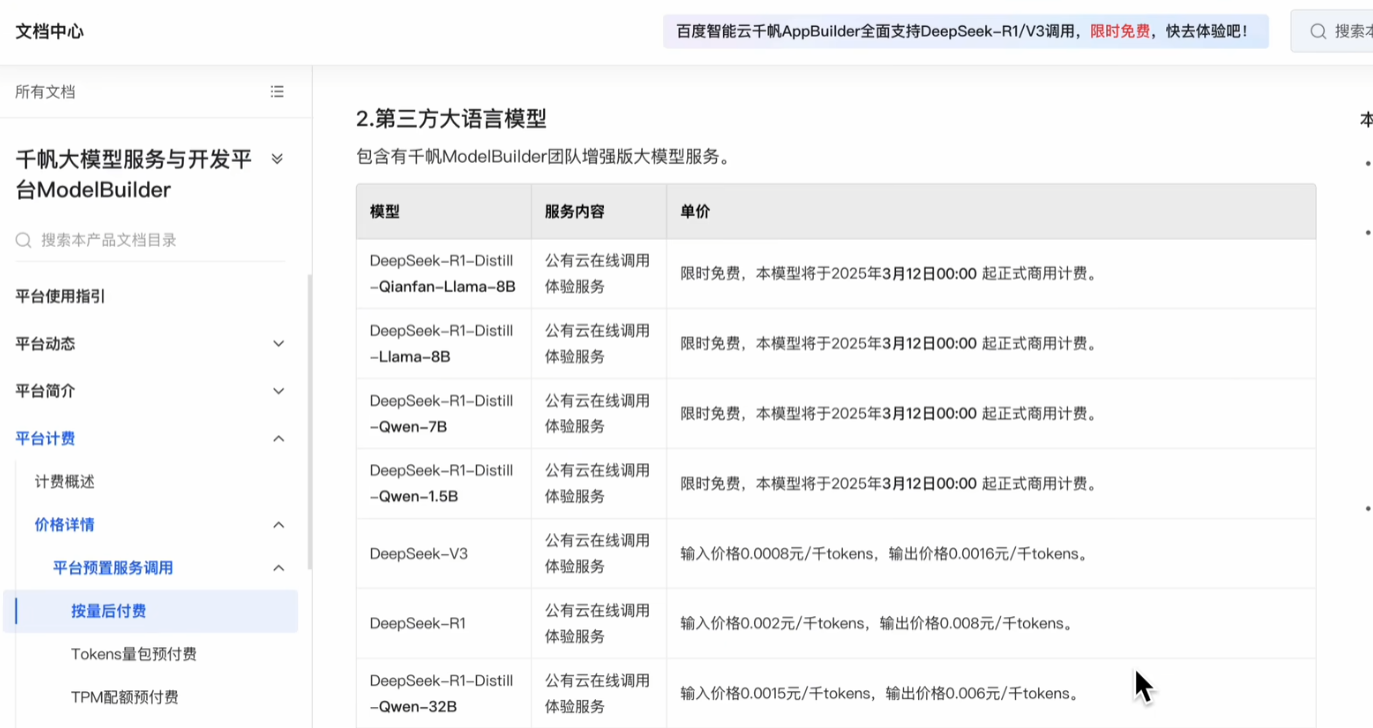Collapse the 平台预置服务调用 group
1373x728 pixels.
(x=279, y=568)
